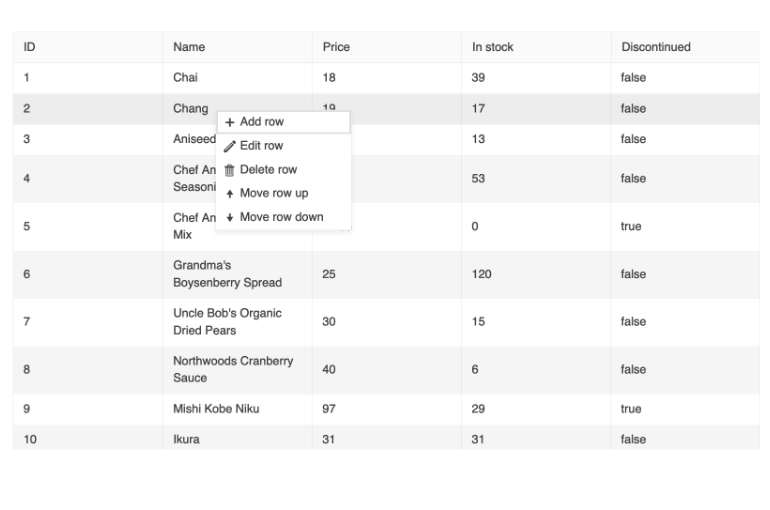This screenshot has width=770, height=510.
Task: Choose Add row from context menu
Action: [x=262, y=122]
